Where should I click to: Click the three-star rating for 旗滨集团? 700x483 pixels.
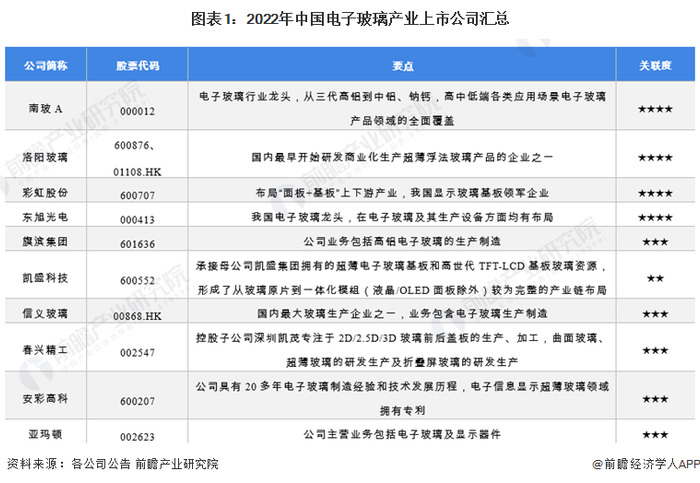point(655,242)
